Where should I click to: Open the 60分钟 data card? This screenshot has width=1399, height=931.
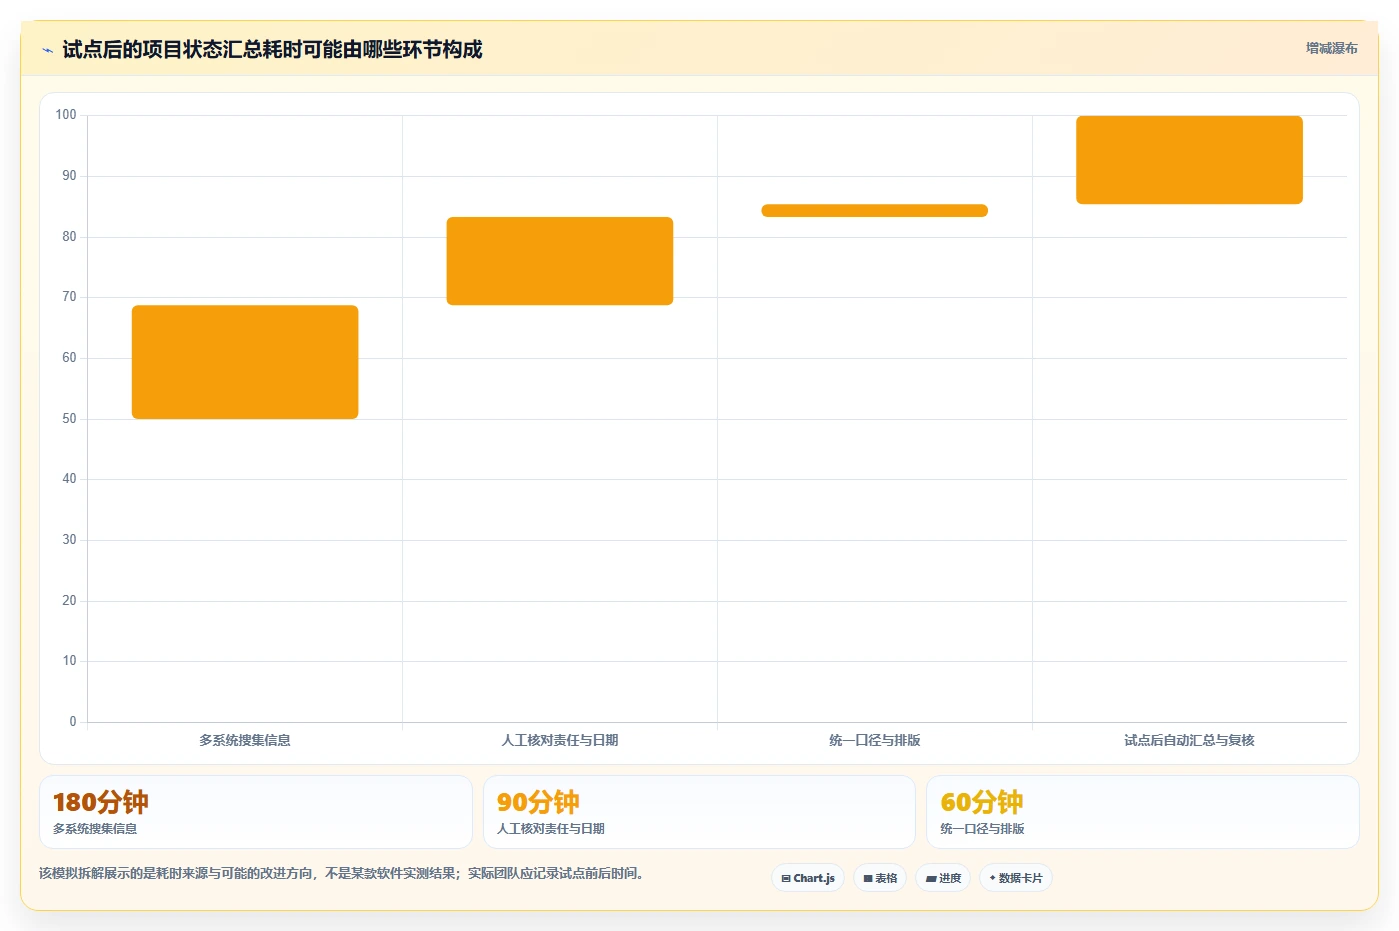(1143, 812)
